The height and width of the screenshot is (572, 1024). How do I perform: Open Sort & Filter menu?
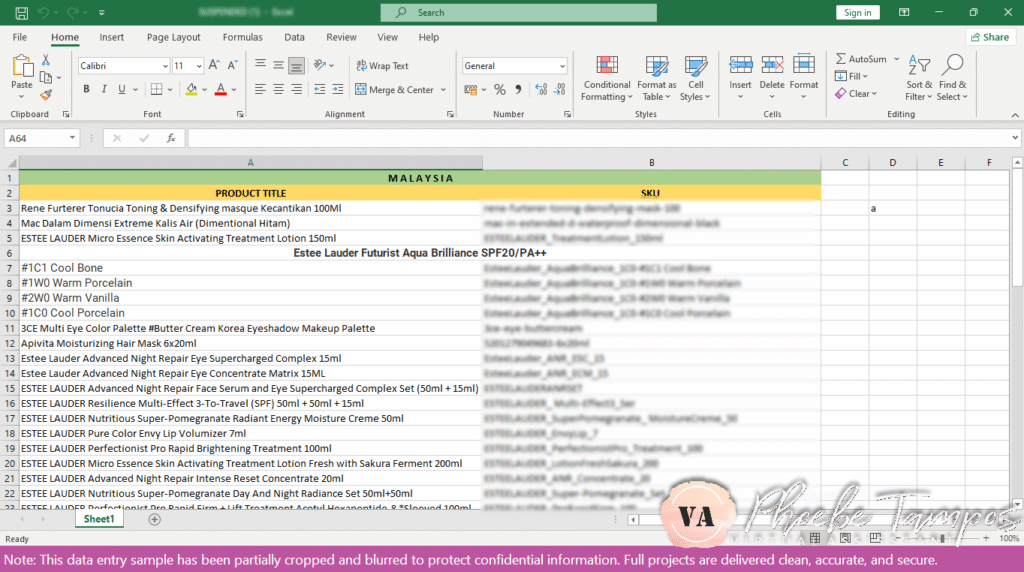click(x=918, y=78)
